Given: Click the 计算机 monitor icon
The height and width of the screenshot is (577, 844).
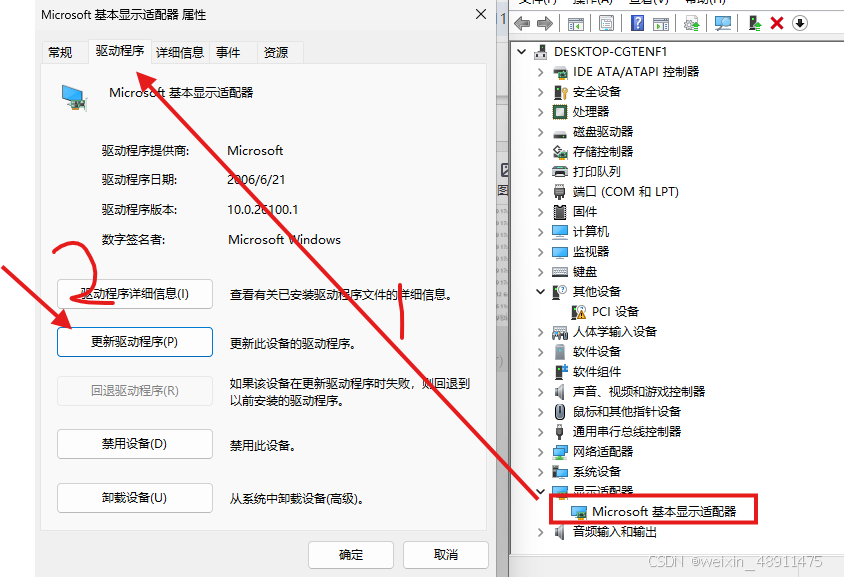Looking at the screenshot, I should [560, 232].
